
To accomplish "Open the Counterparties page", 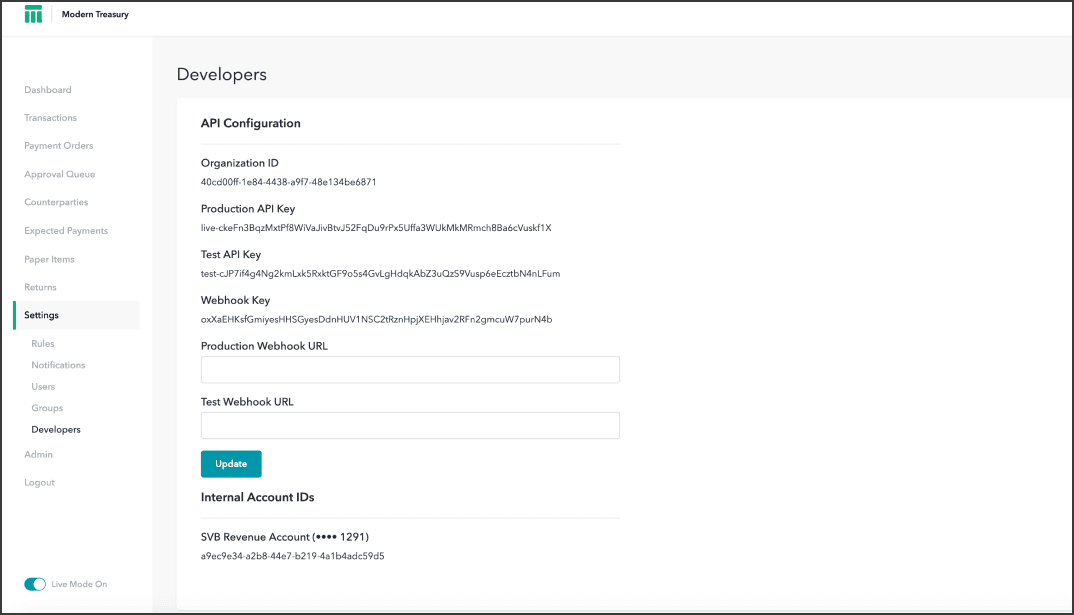I will 56,202.
